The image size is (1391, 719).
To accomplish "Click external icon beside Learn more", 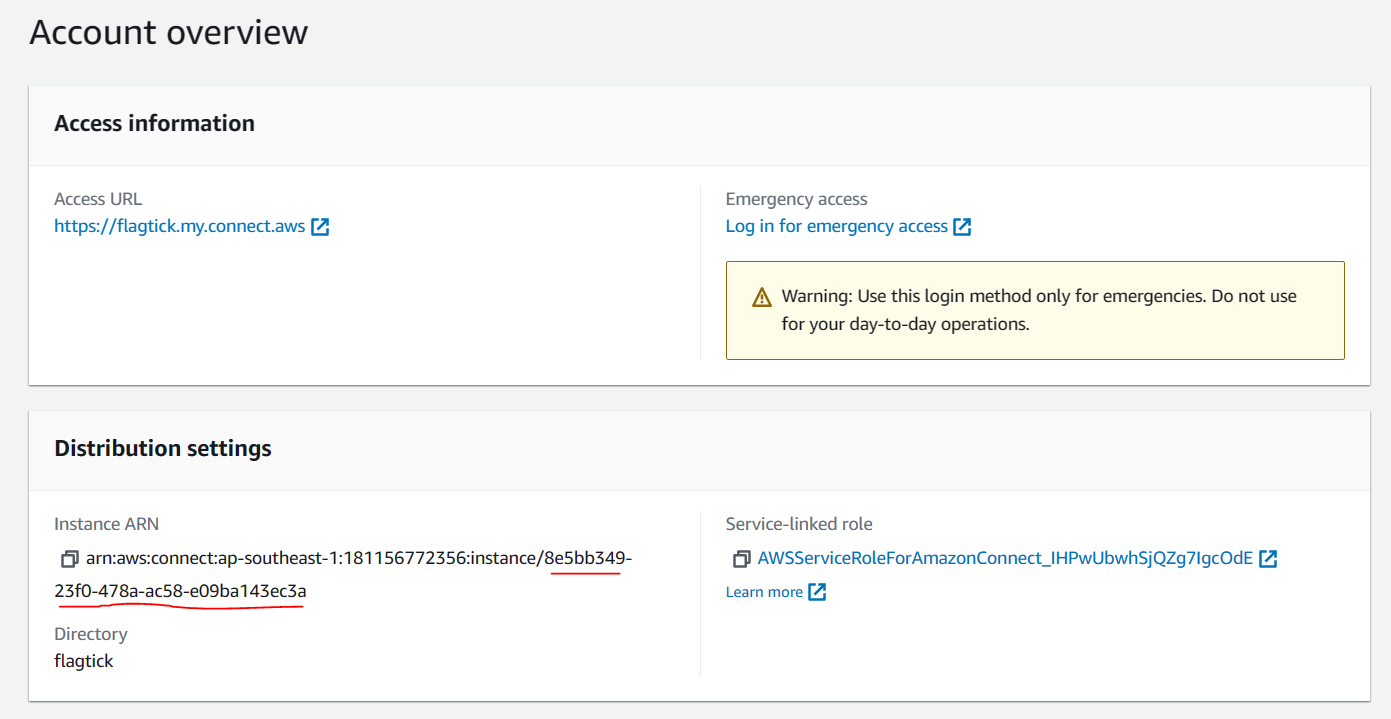I will point(817,592).
